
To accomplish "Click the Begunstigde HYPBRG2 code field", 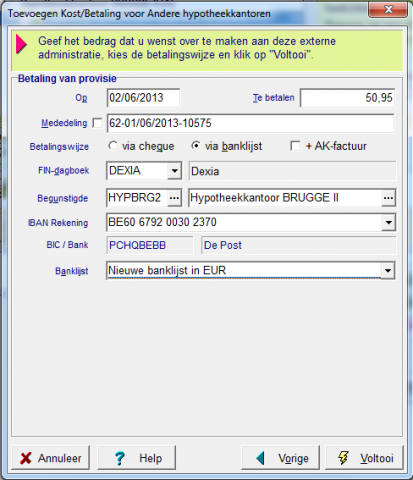I will [x=137, y=198].
